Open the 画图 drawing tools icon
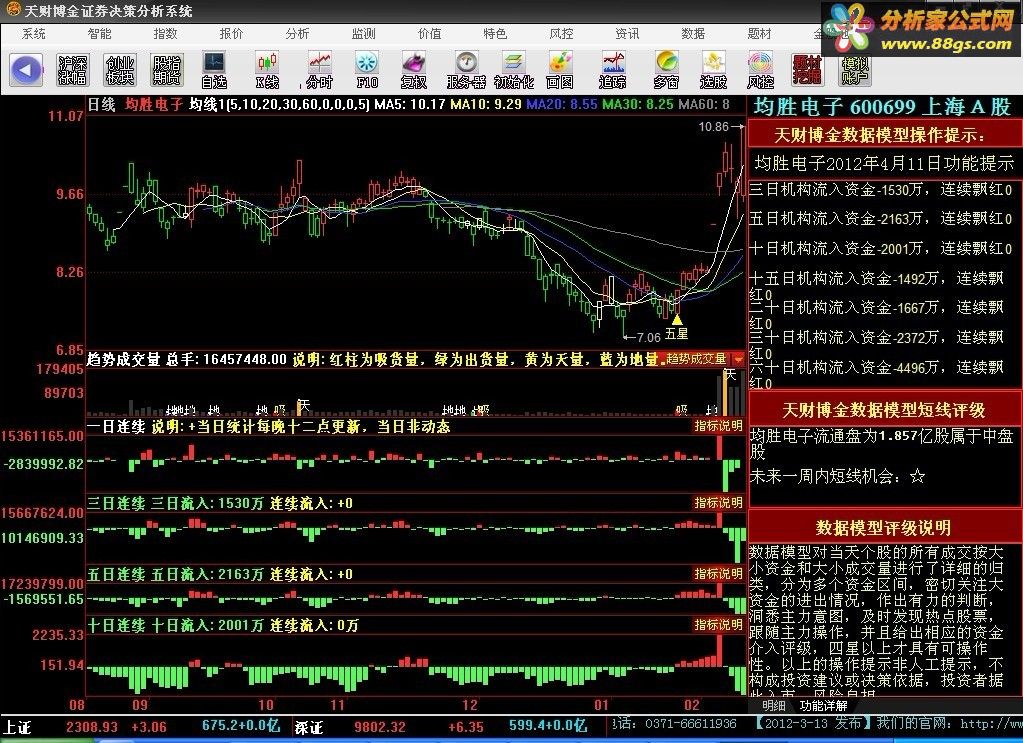The height and width of the screenshot is (743, 1023). tap(560, 70)
